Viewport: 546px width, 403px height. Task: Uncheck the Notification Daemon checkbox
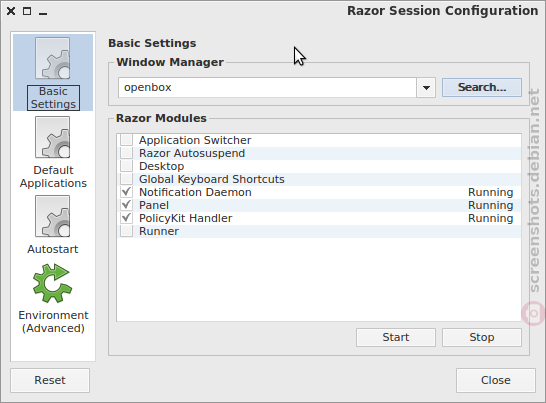pyautogui.click(x=127, y=192)
